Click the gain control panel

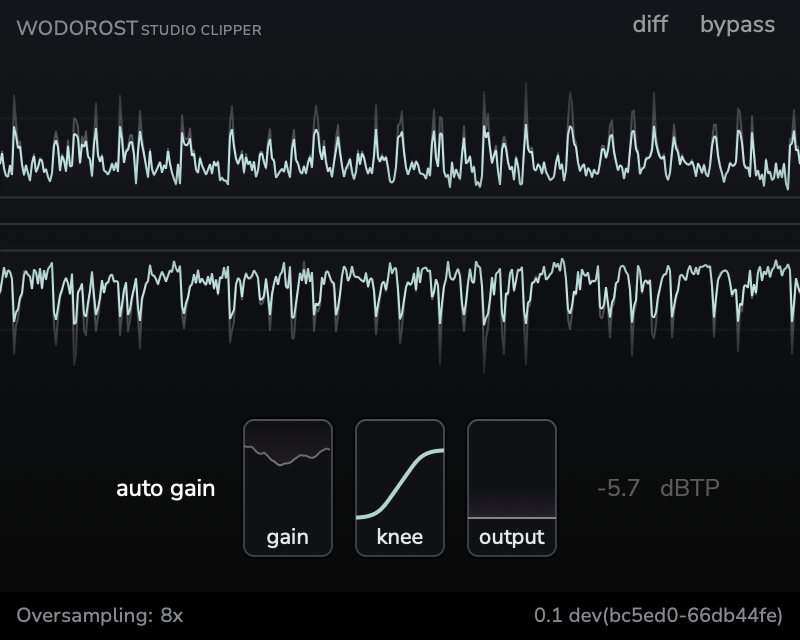288,488
